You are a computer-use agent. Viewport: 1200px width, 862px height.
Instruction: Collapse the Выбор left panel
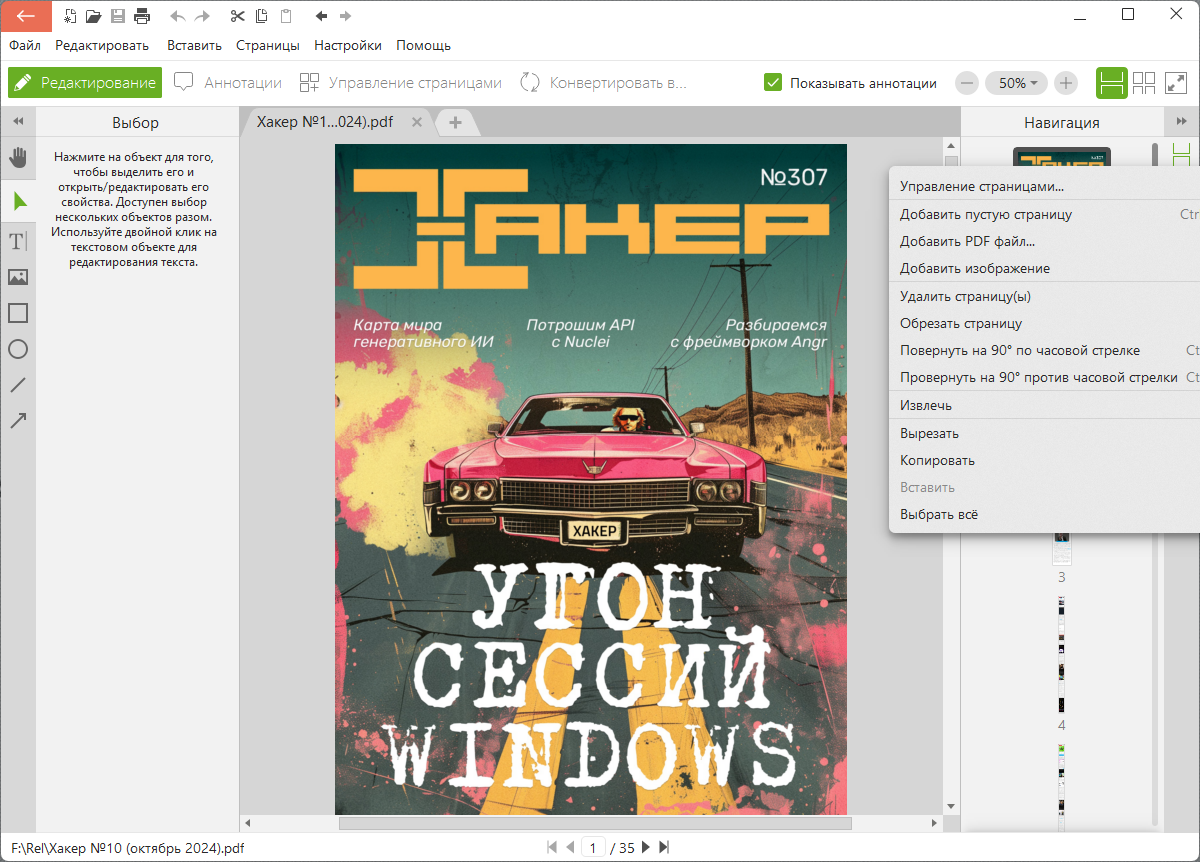18,122
